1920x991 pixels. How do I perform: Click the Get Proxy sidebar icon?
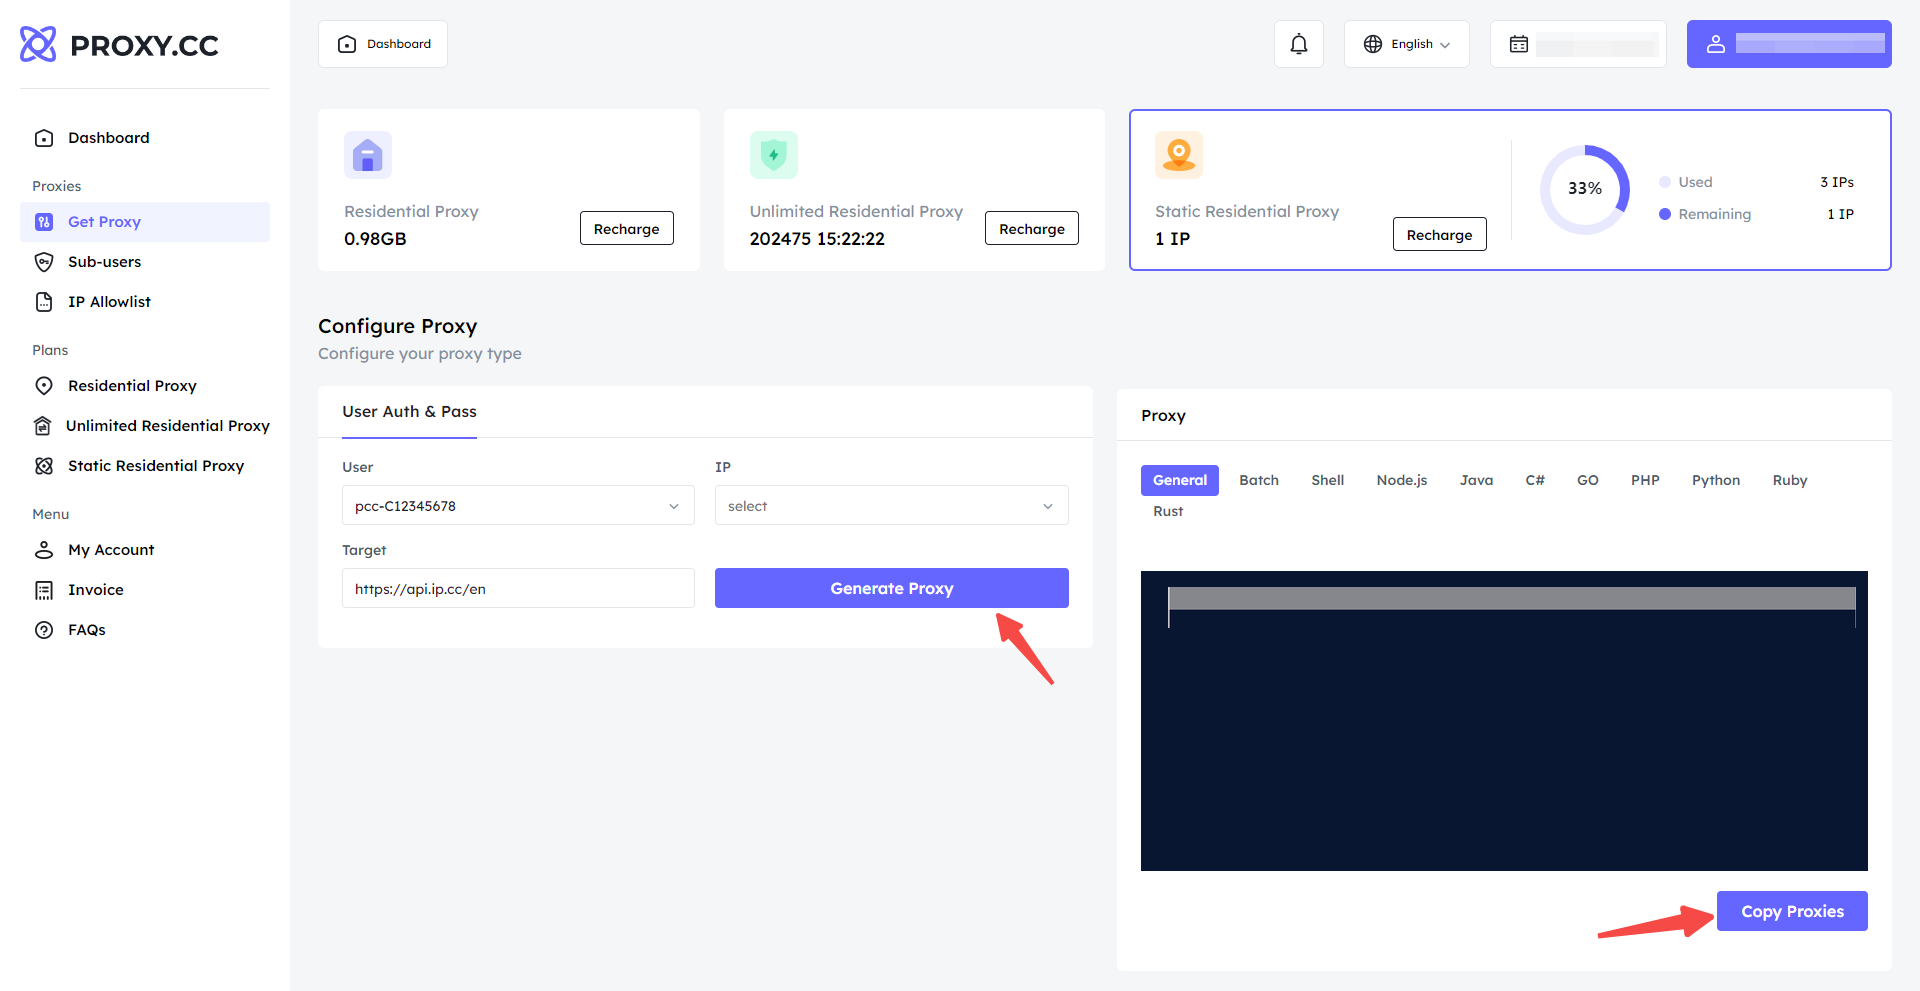44,222
